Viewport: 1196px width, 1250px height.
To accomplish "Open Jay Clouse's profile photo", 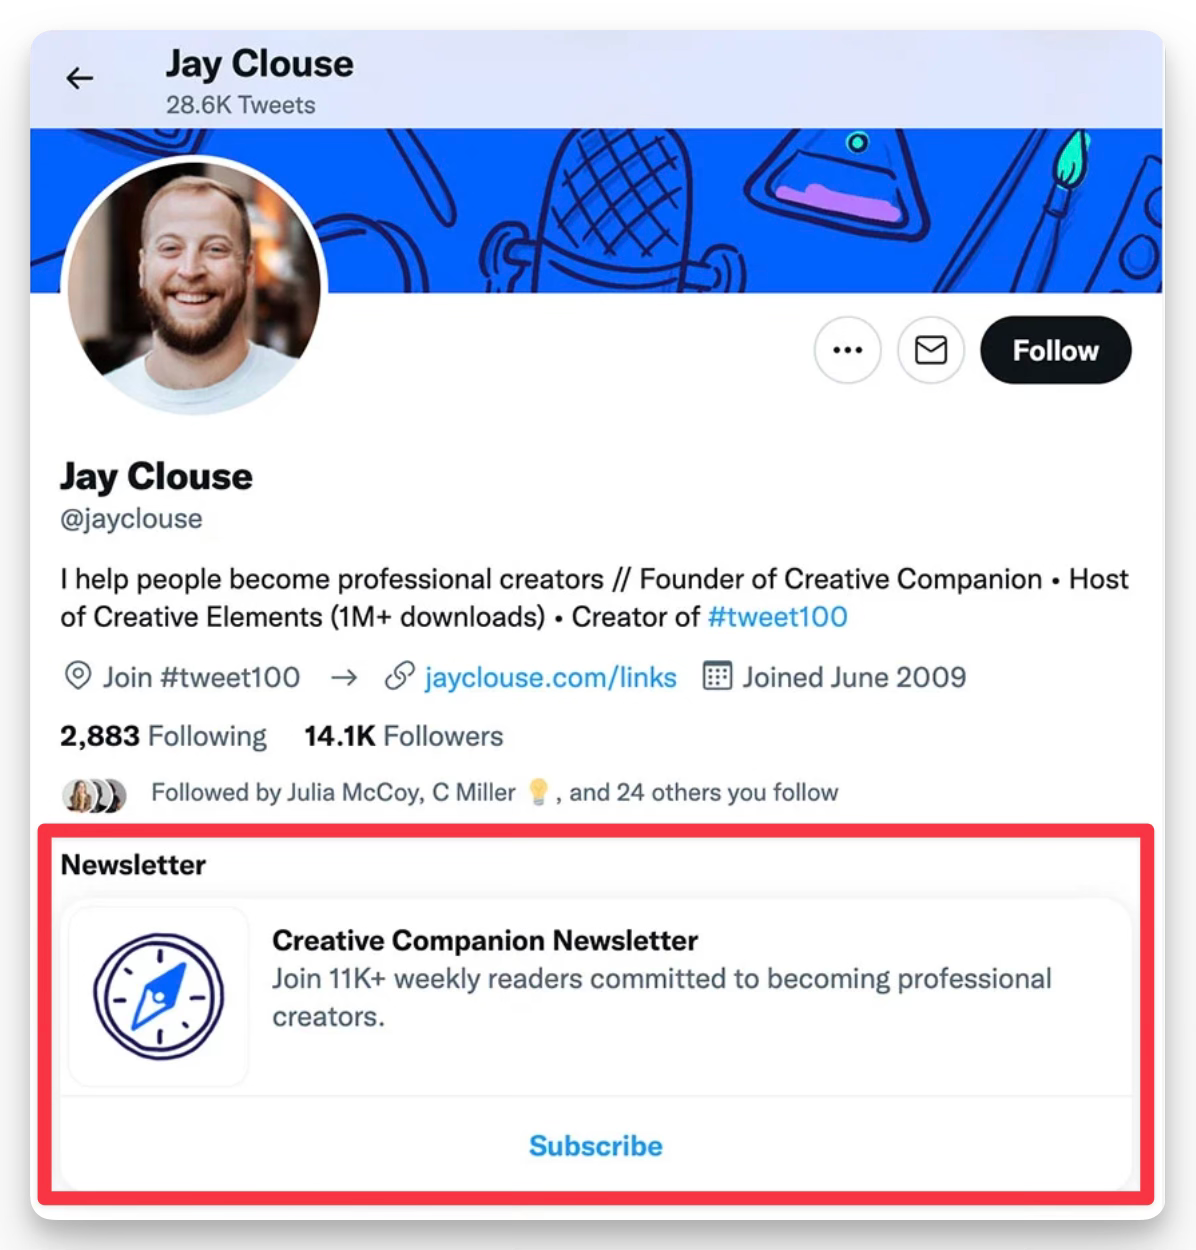I will (195, 286).
